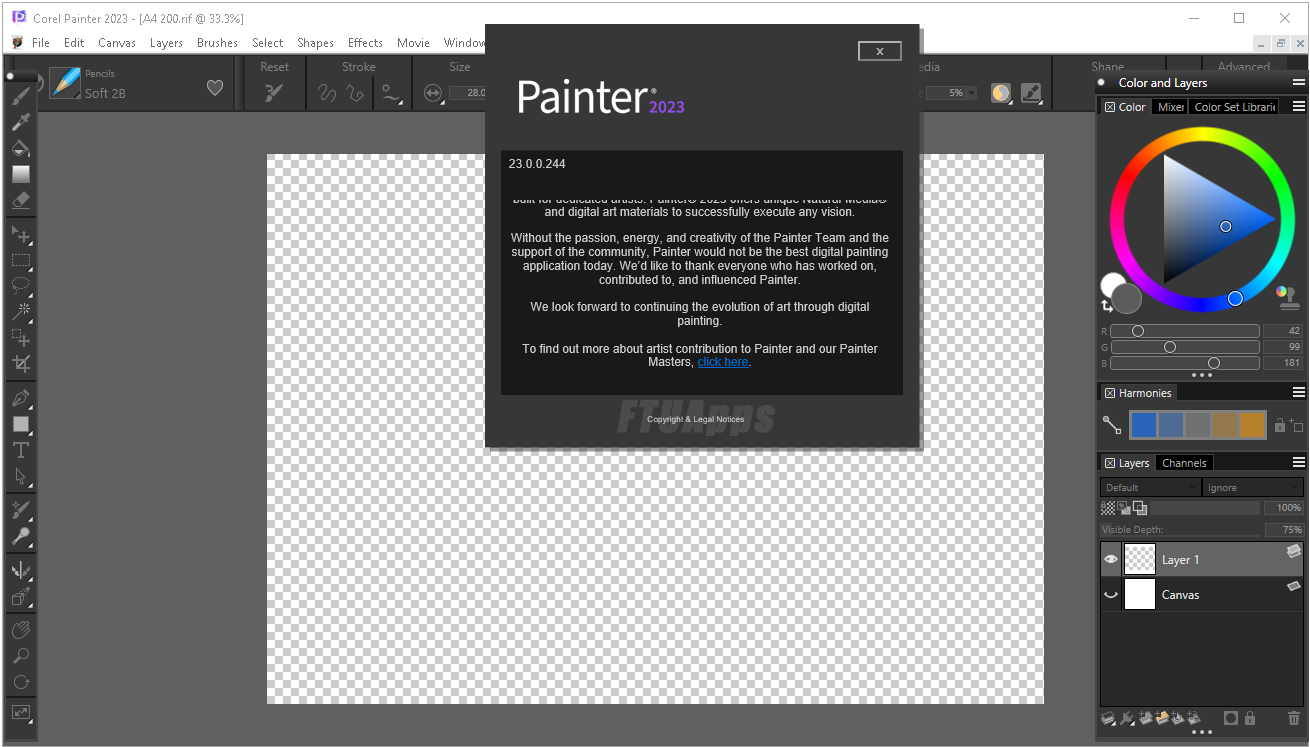This screenshot has width=1310, height=747.
Task: Swap main and additional colors
Action: (1107, 306)
